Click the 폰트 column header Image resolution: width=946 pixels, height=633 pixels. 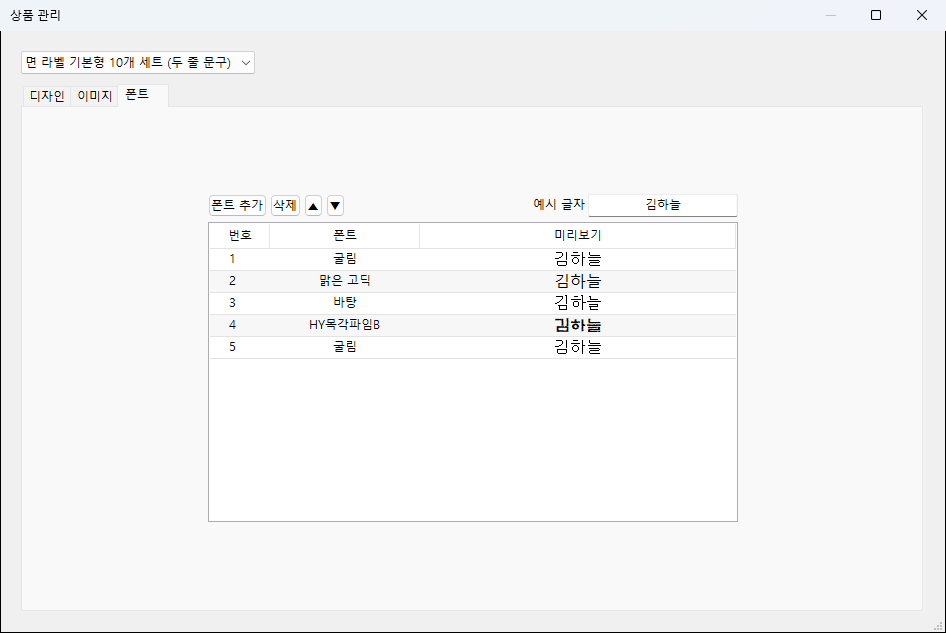pos(344,235)
